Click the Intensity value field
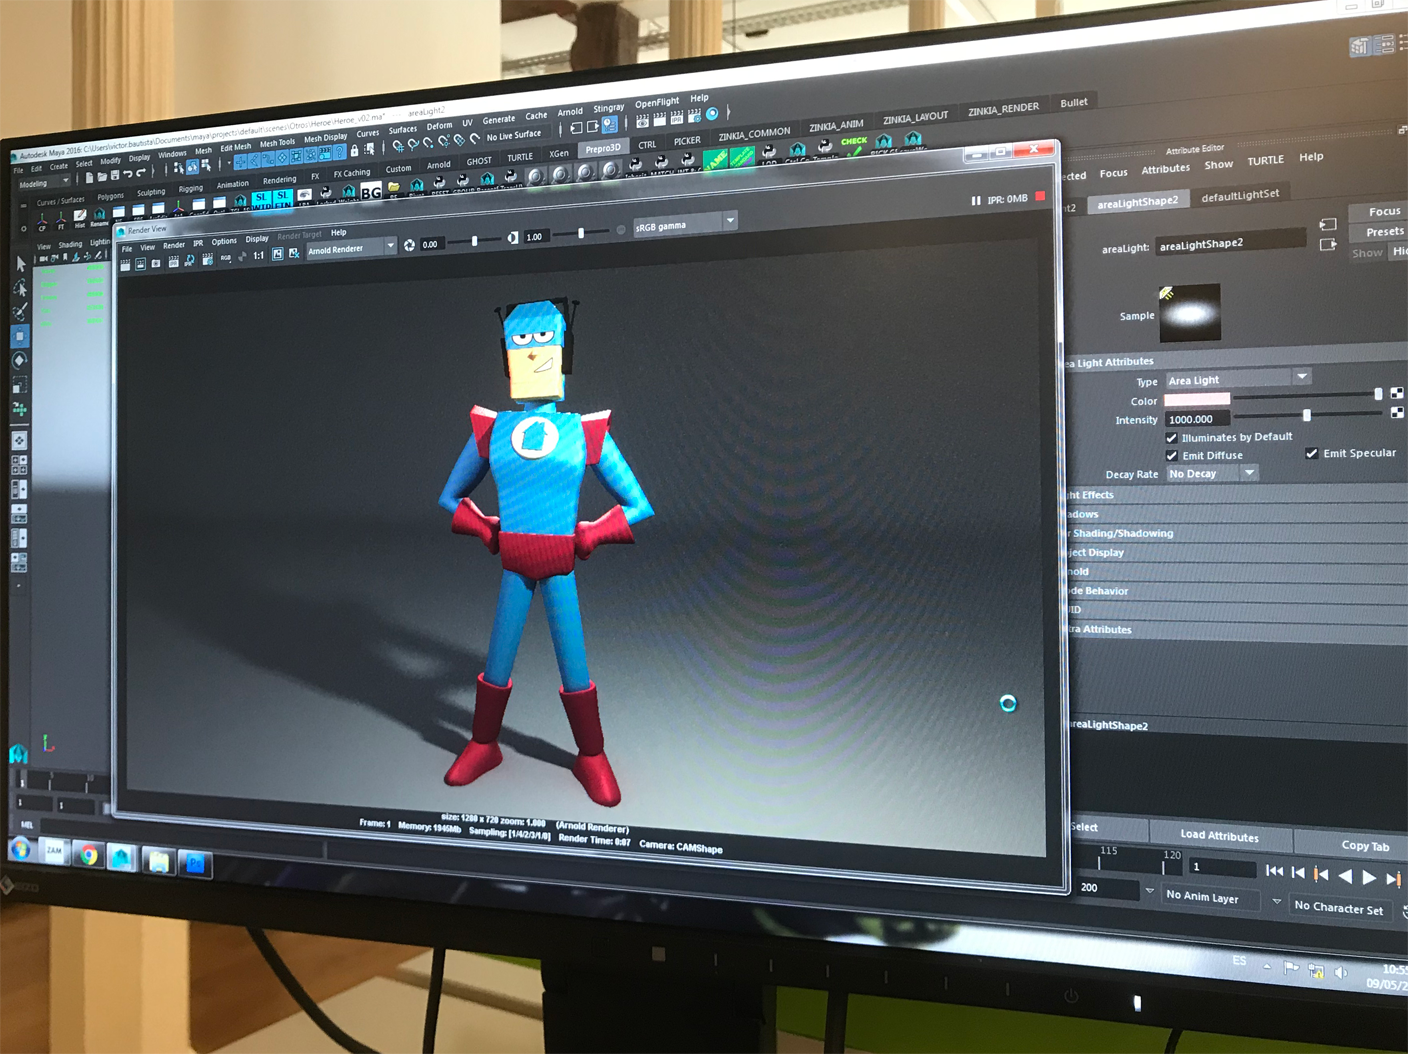The height and width of the screenshot is (1054, 1408). tap(1197, 419)
